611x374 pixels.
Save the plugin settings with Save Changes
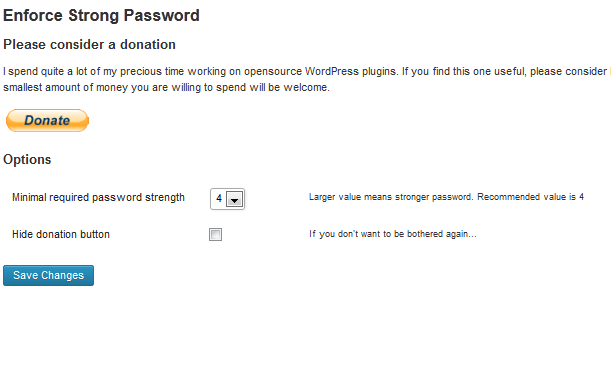(x=48, y=275)
